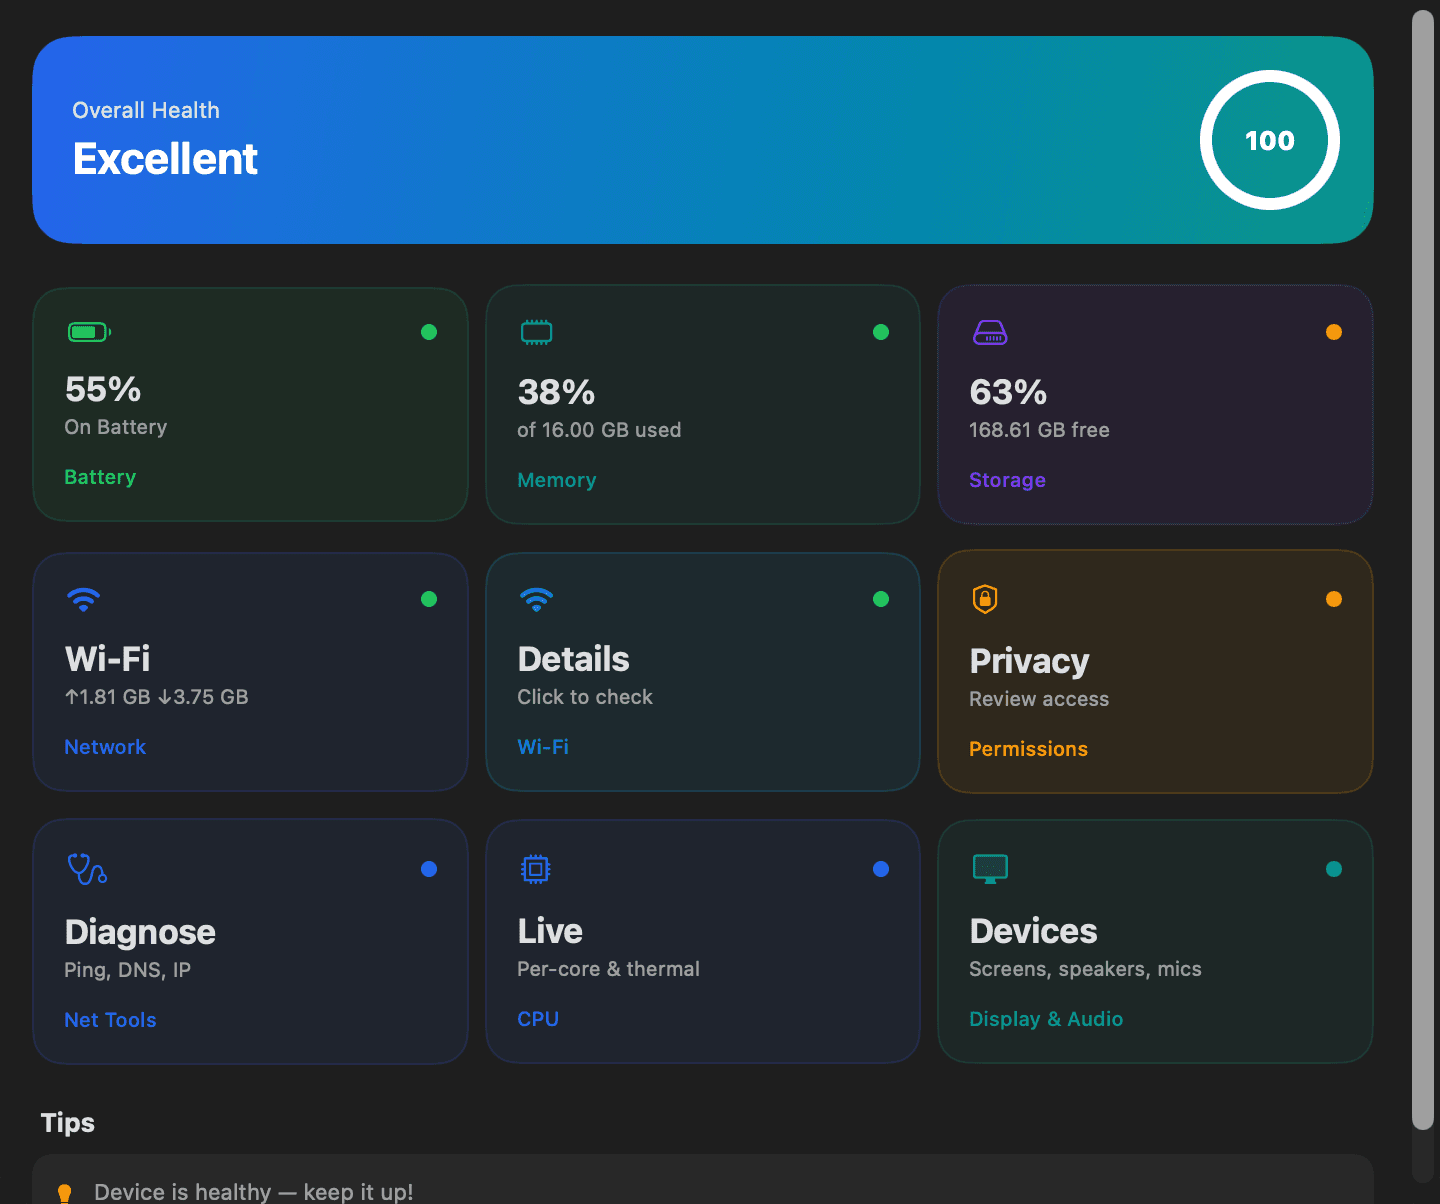Open the Memory link label
This screenshot has width=1440, height=1204.
point(557,480)
